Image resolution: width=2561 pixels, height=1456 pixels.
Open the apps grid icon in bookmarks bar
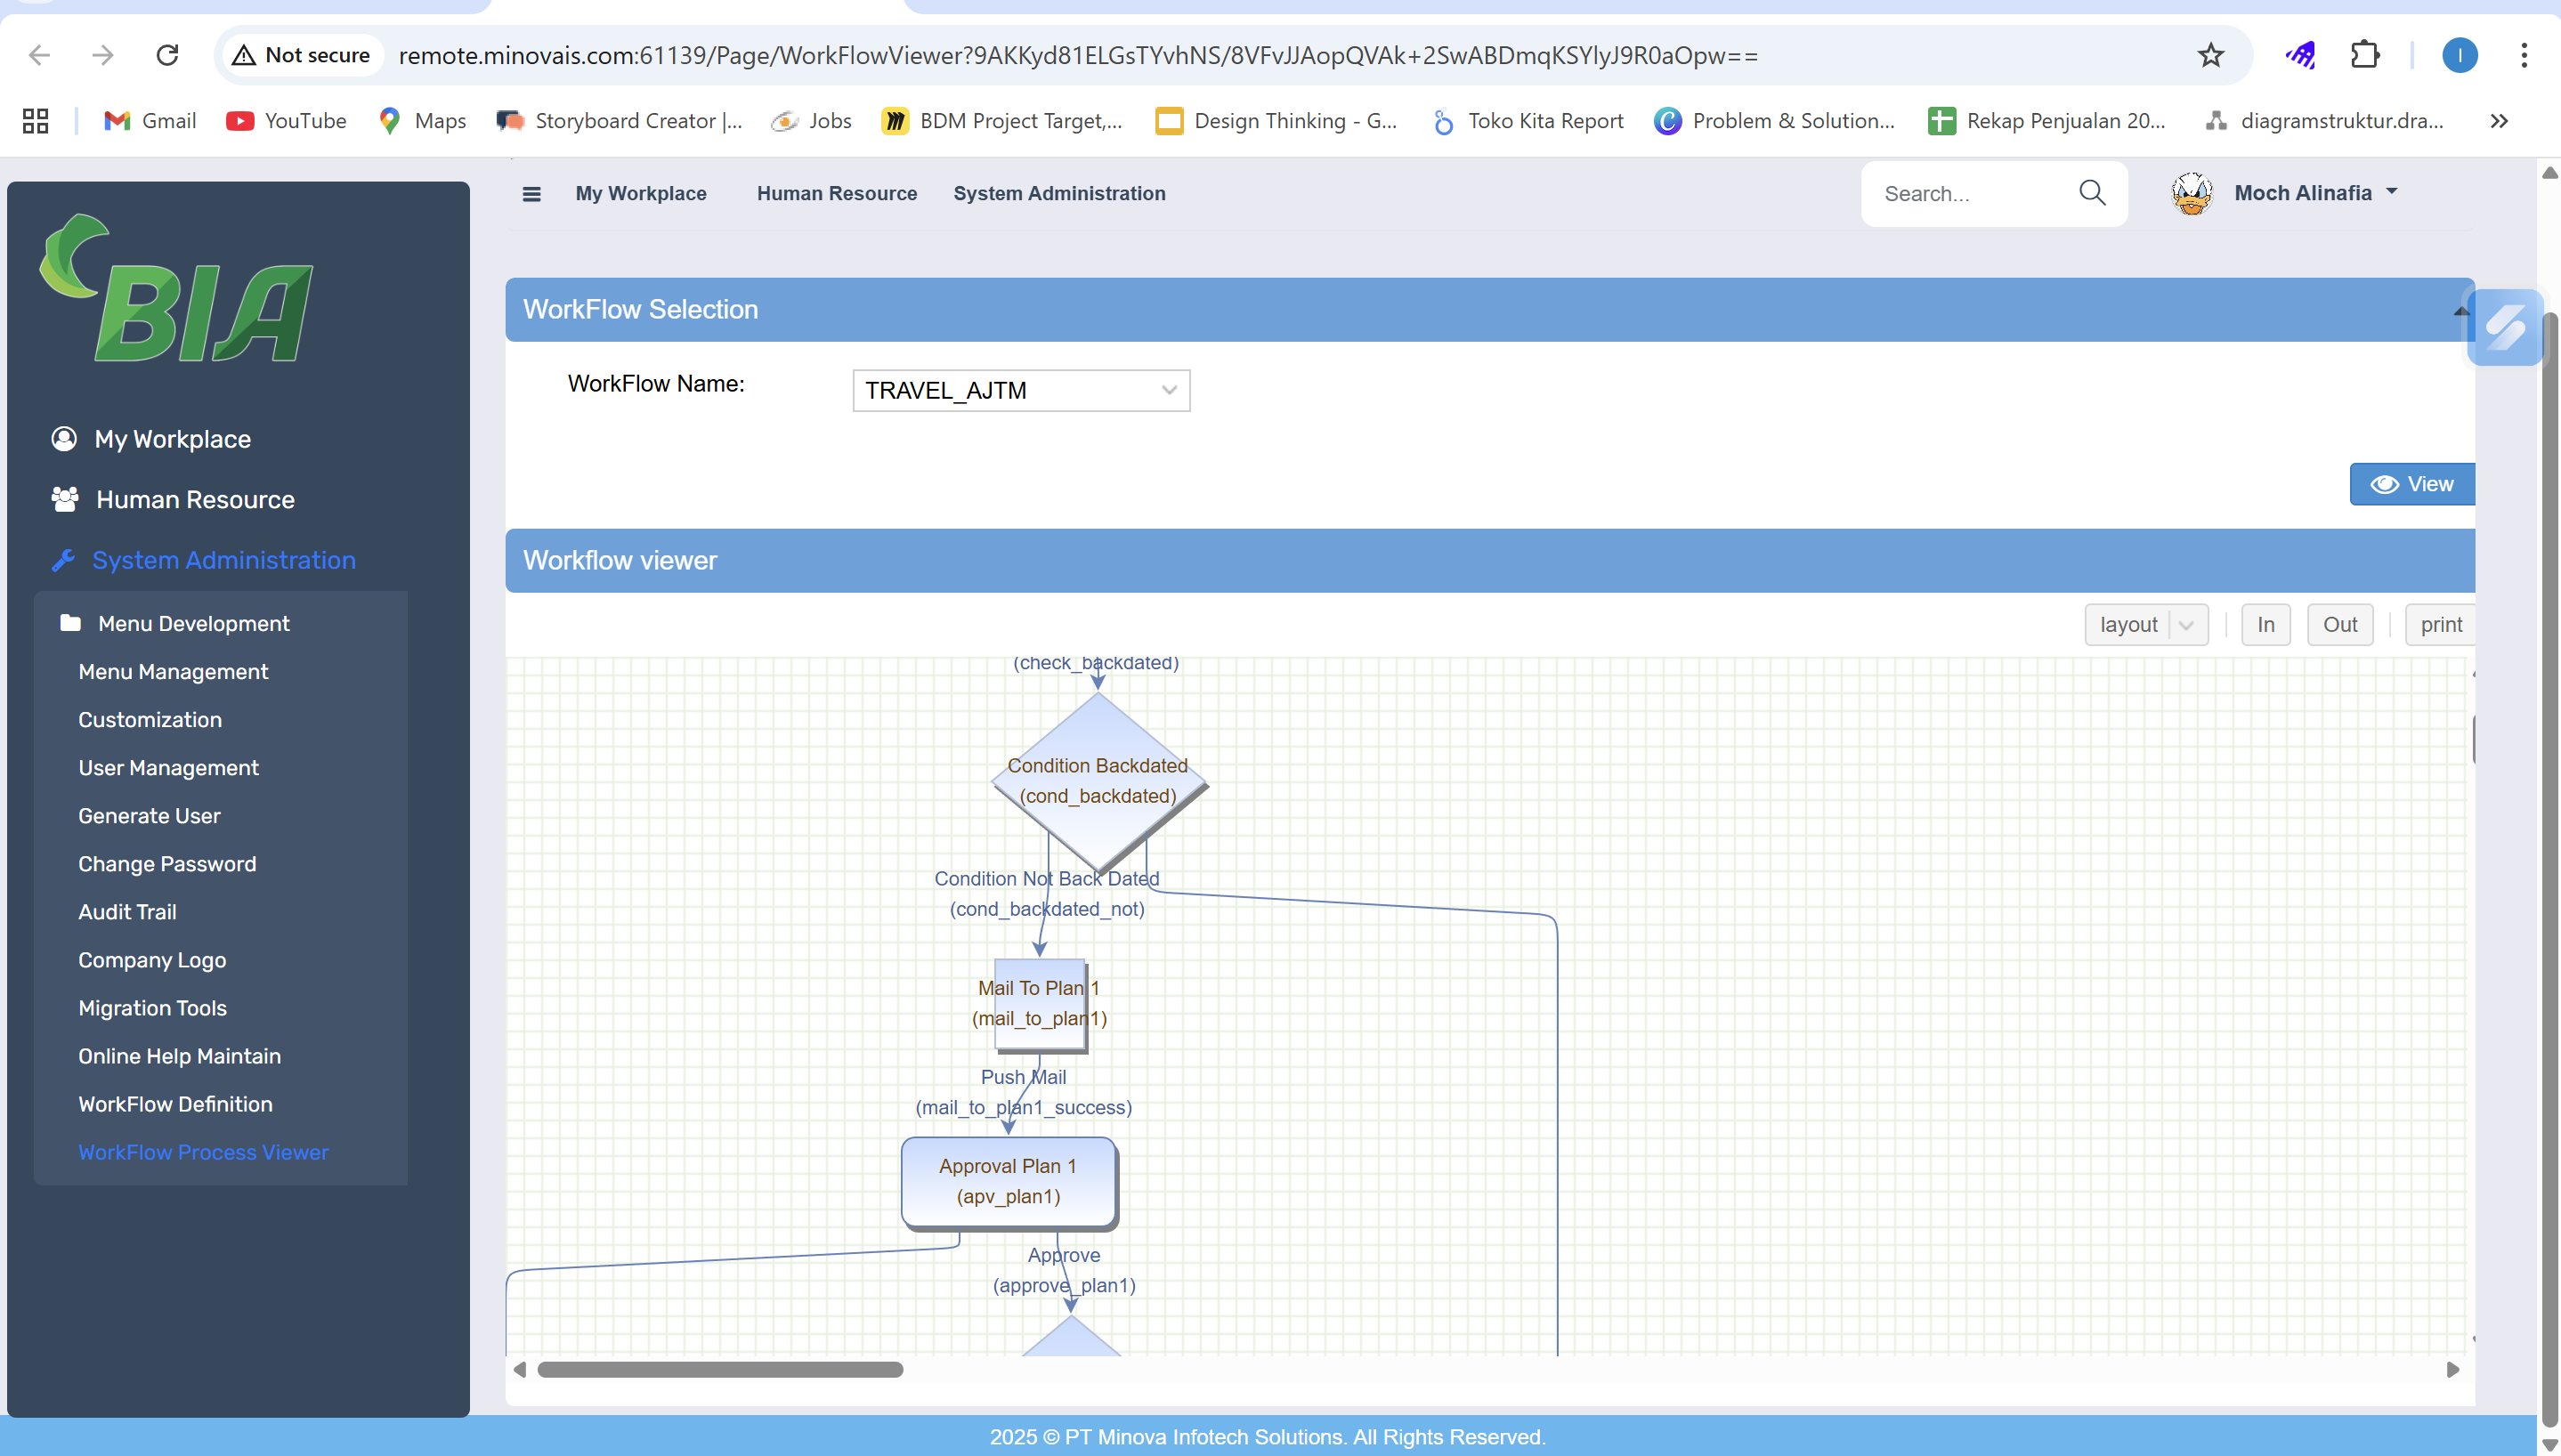pos(36,121)
